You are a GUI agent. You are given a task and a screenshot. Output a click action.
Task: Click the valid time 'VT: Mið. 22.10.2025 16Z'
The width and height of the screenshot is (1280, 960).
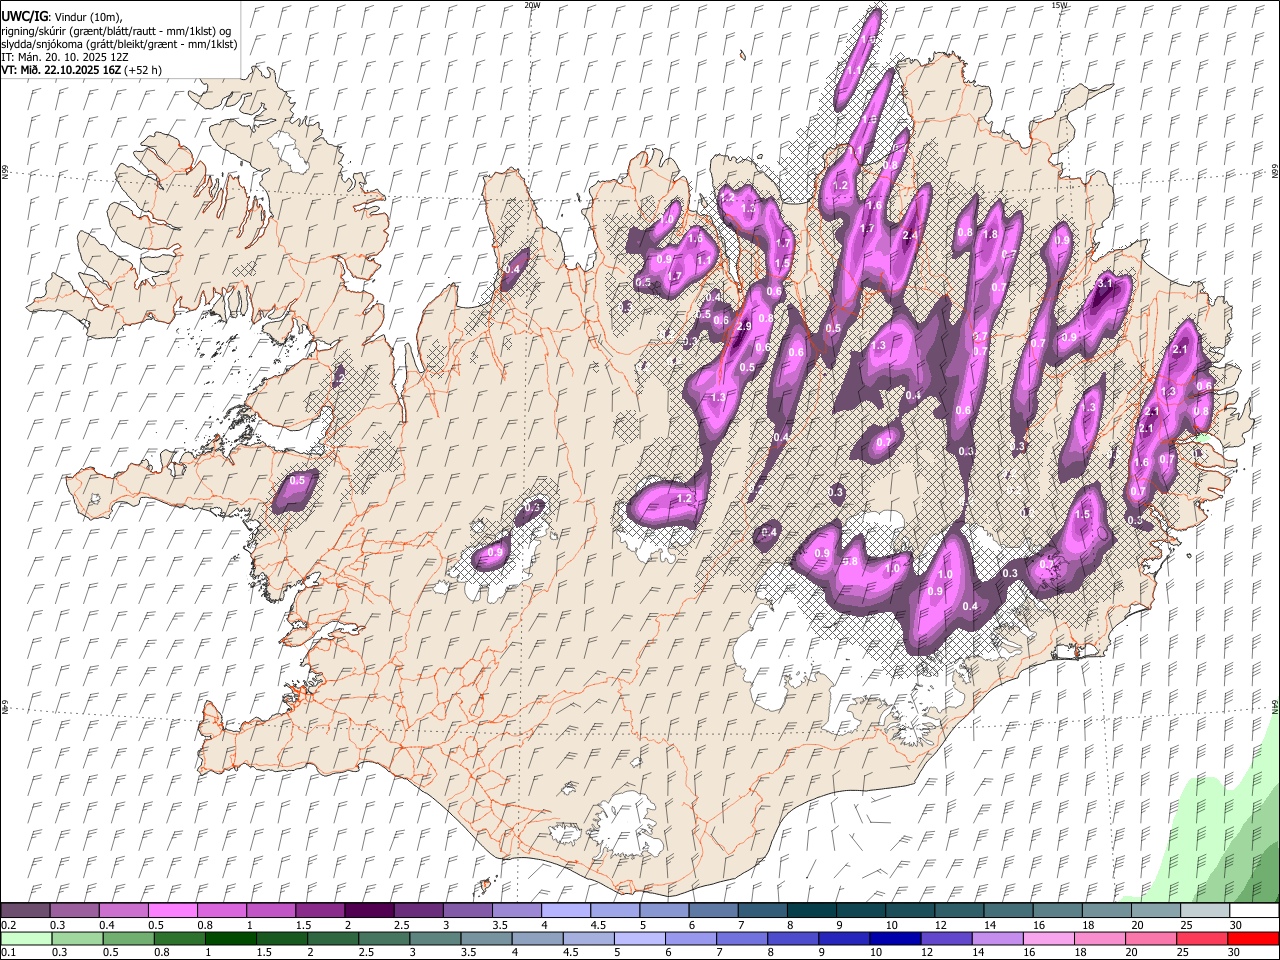coord(61,70)
